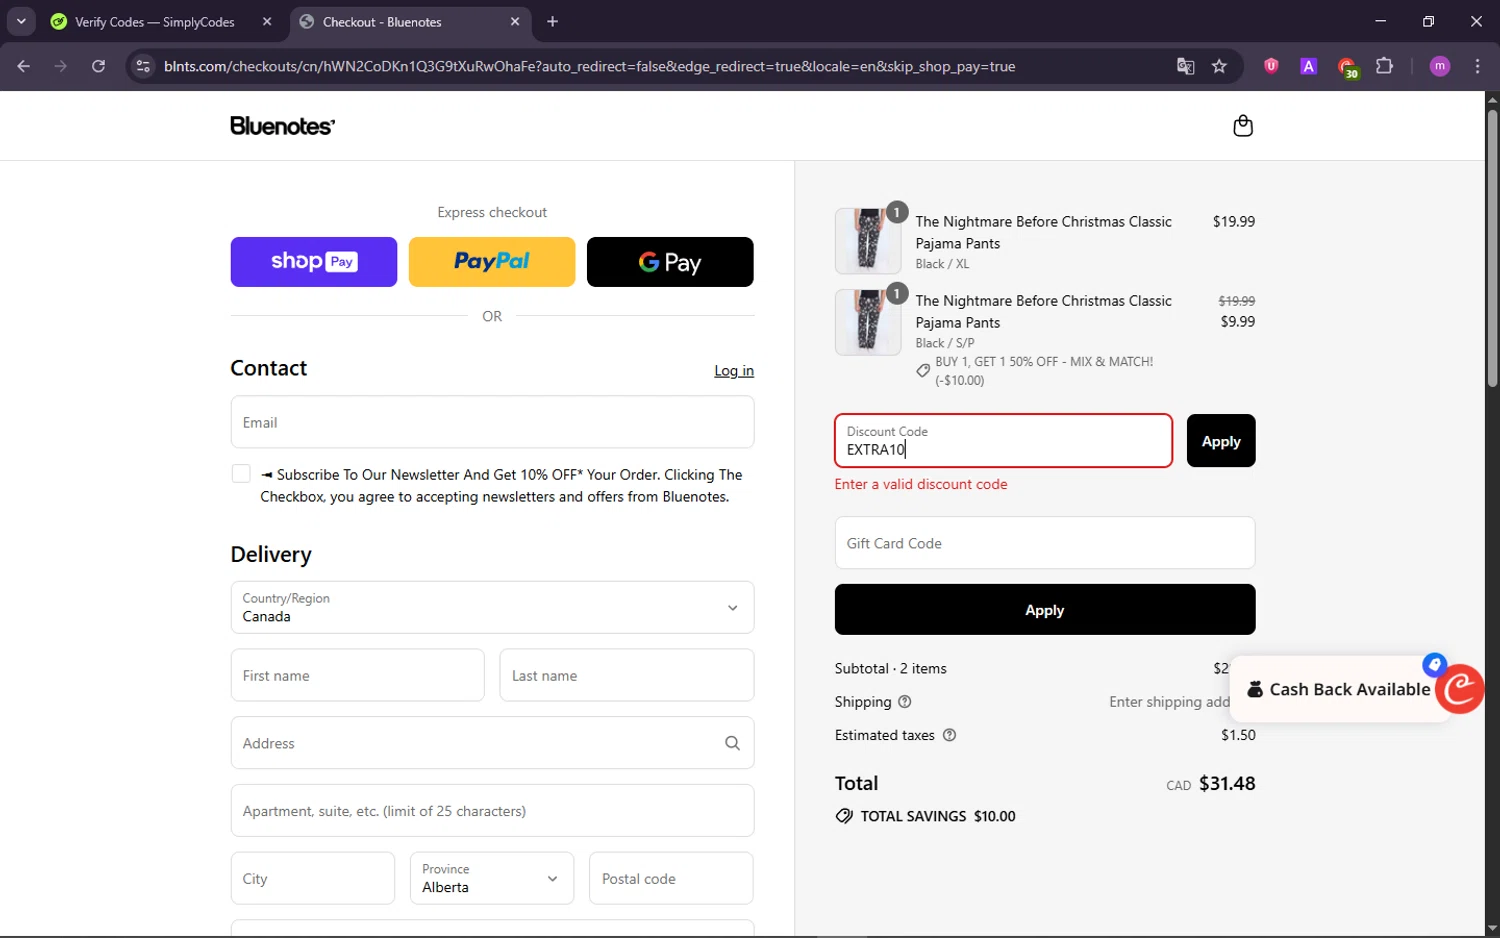Click the TOTAL SAVINGS tag icon
Viewport: 1500px width, 938px height.
844,816
